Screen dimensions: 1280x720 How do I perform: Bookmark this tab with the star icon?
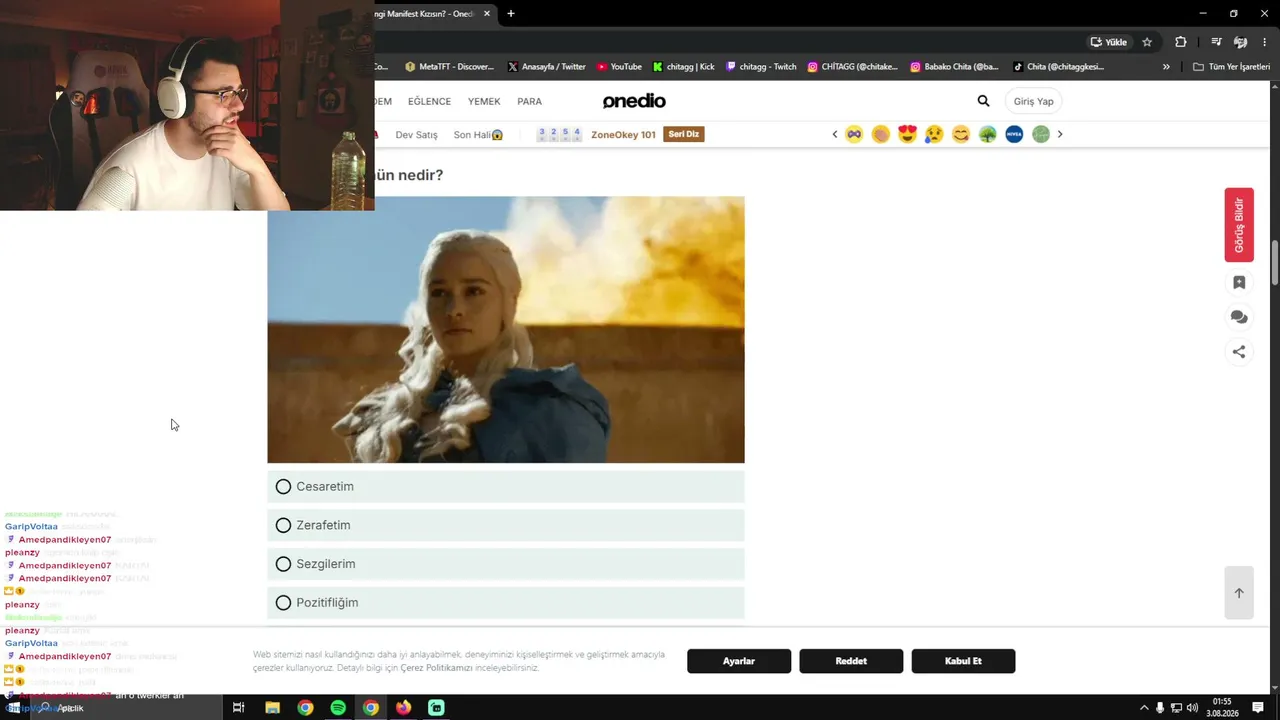click(1147, 42)
